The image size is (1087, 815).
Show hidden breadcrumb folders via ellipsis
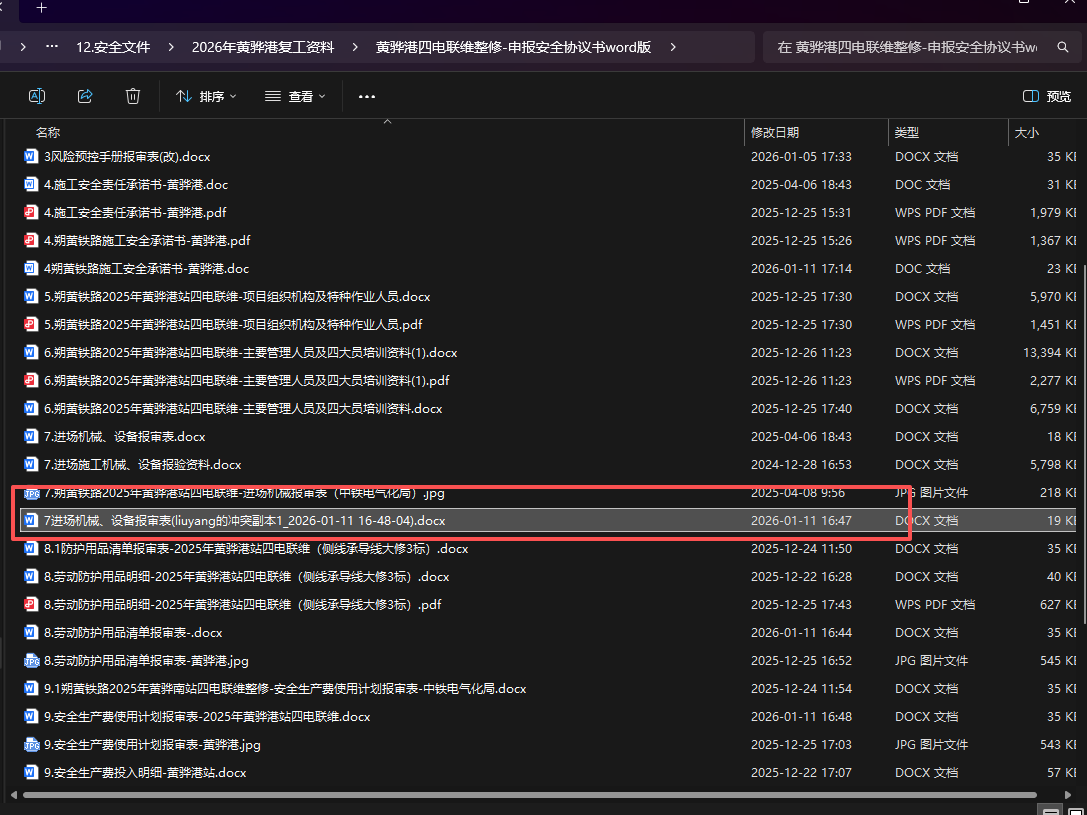pos(52,47)
